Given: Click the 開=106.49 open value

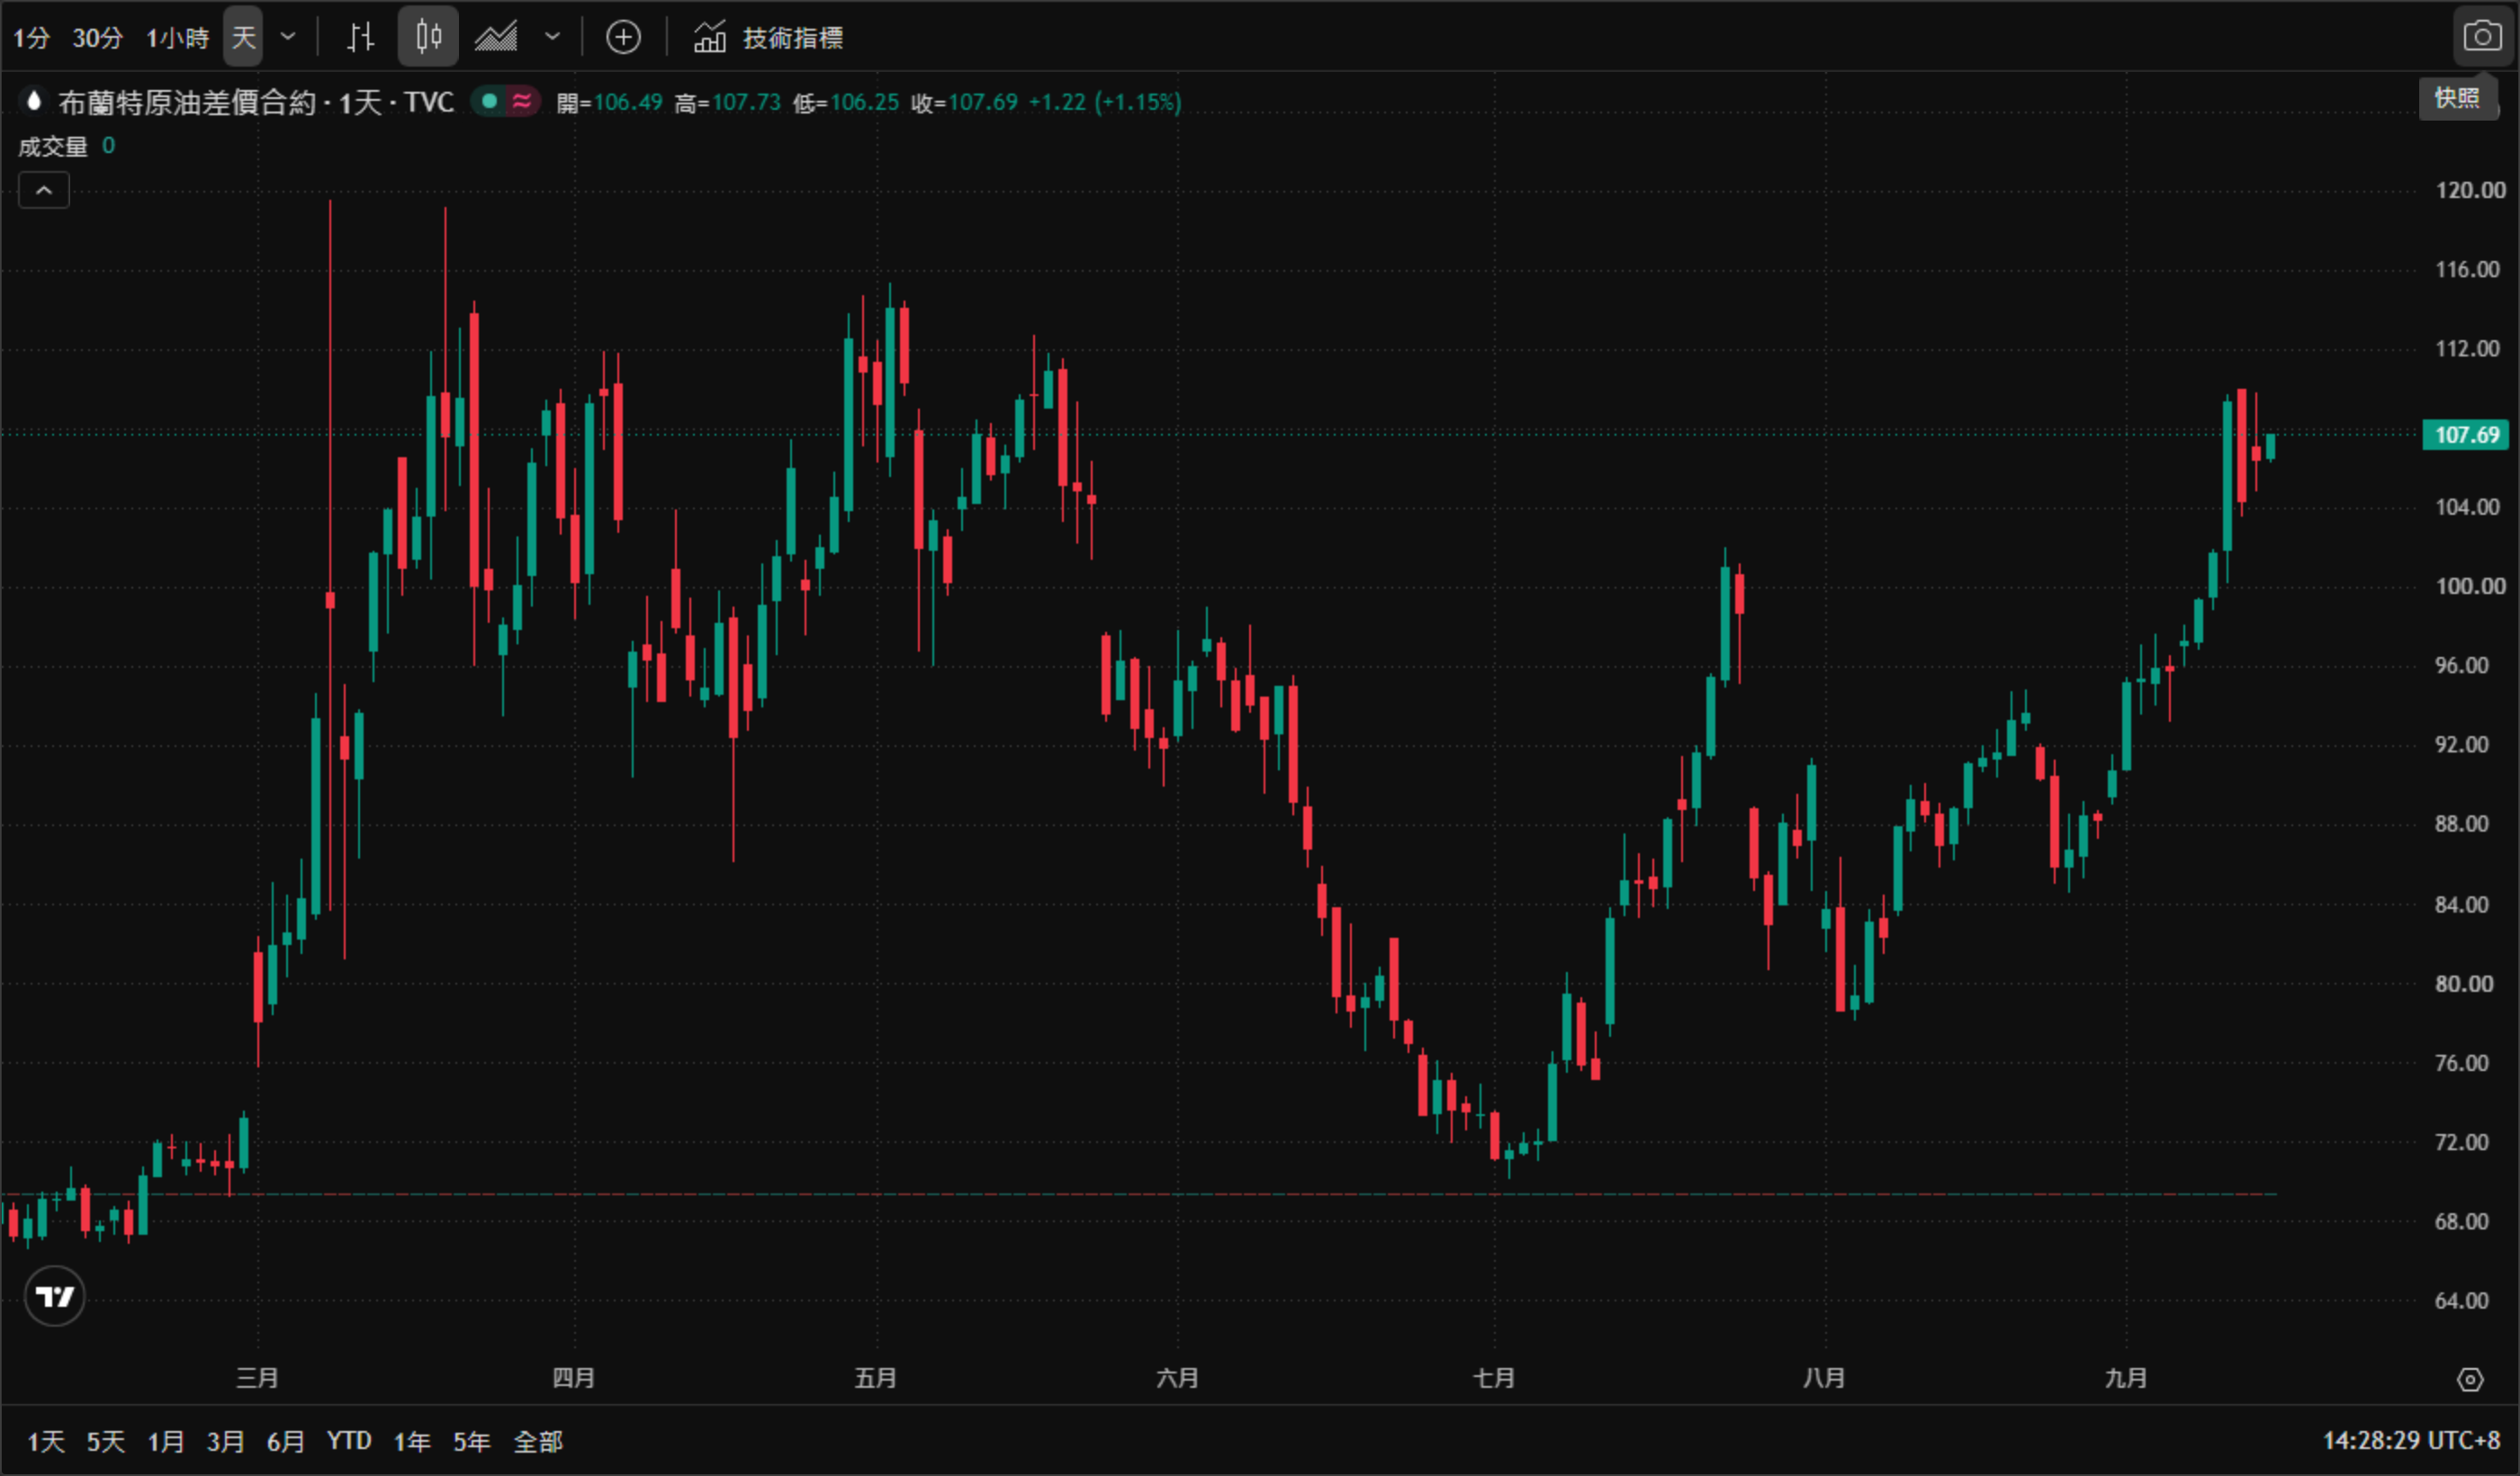Looking at the screenshot, I should pyautogui.click(x=609, y=102).
